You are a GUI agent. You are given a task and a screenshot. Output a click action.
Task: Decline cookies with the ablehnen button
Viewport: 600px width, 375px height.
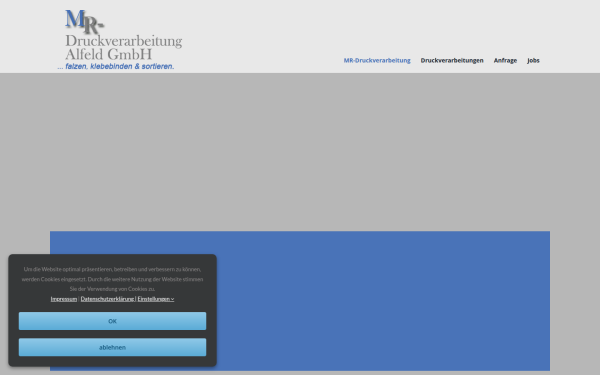112,347
